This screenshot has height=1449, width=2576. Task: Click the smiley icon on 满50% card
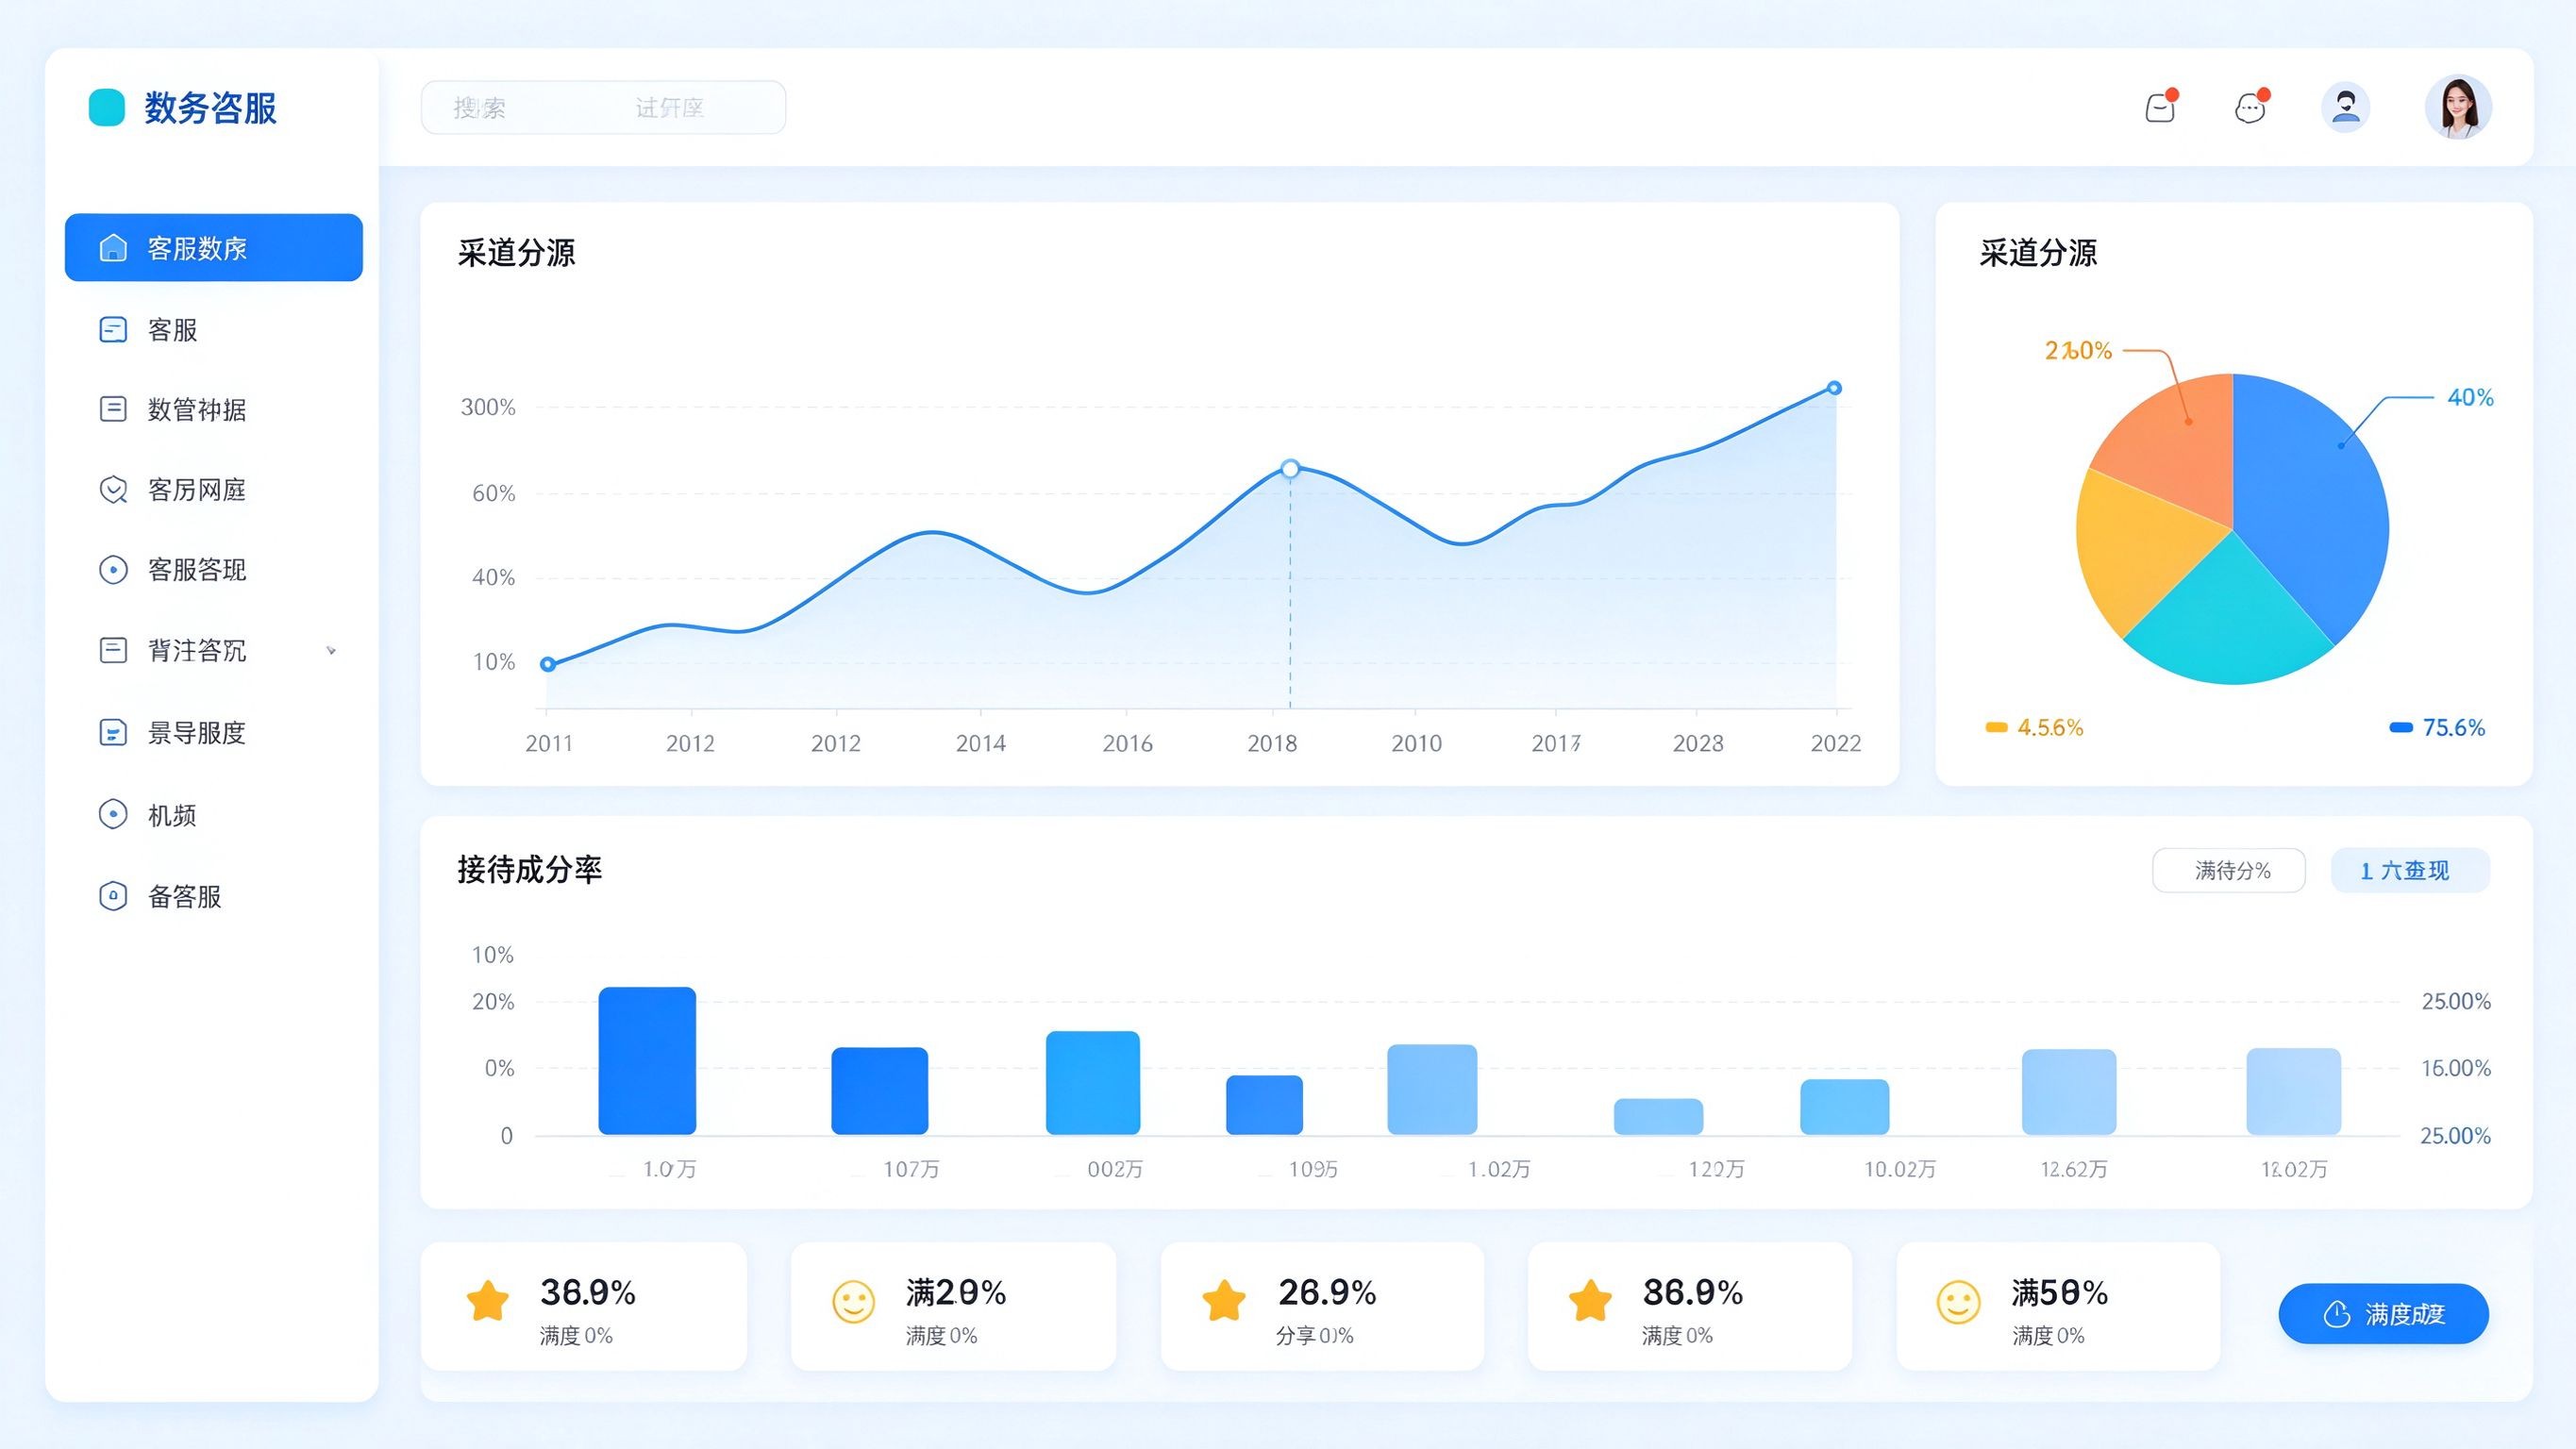point(1958,1301)
